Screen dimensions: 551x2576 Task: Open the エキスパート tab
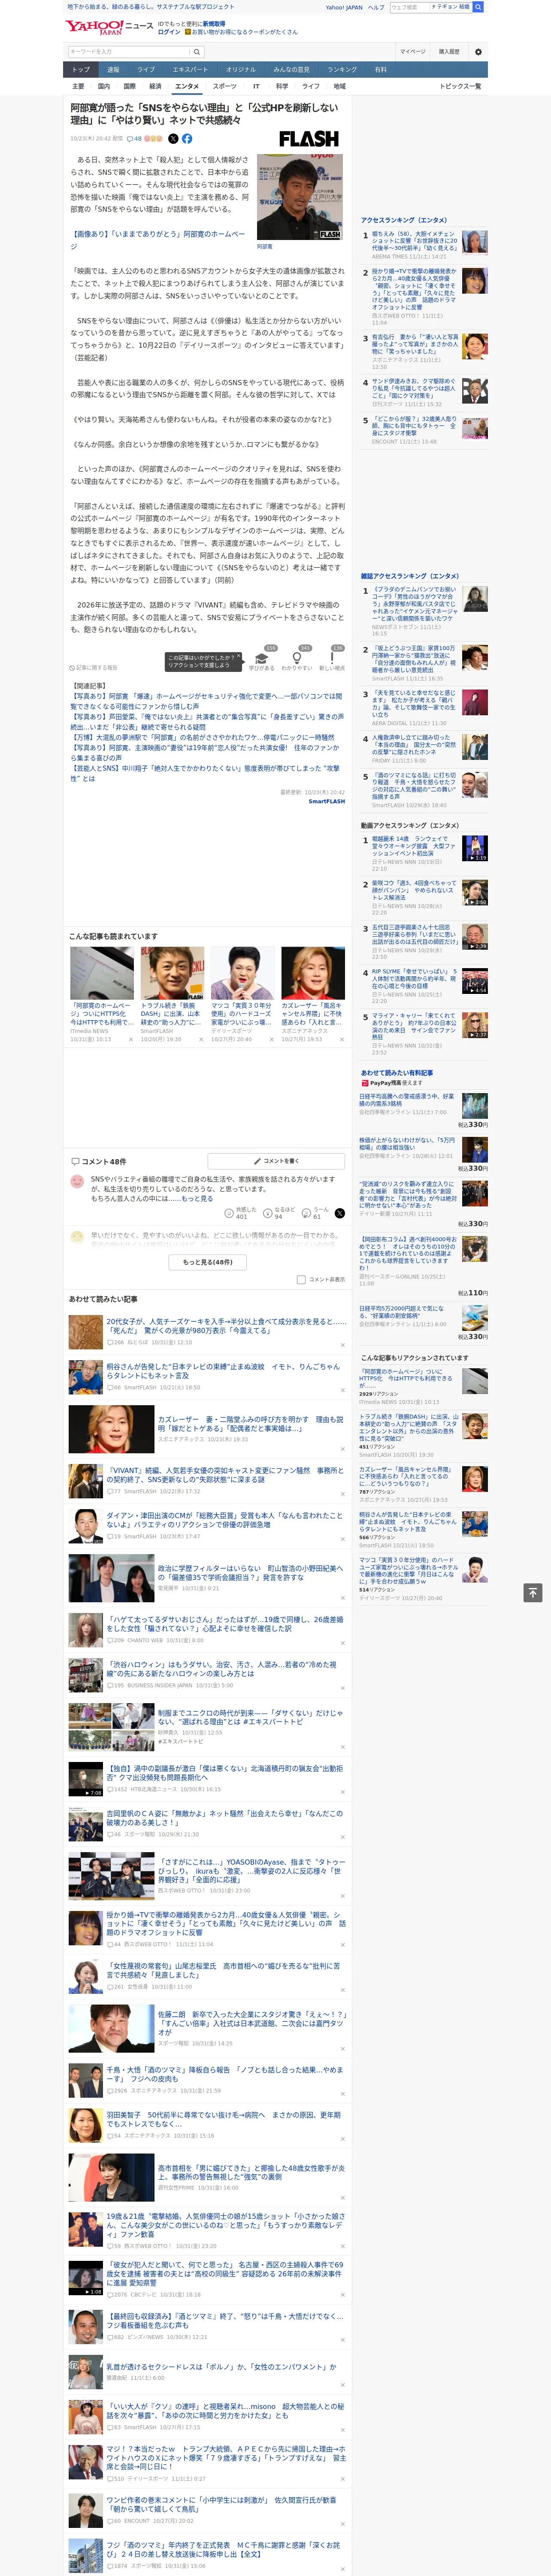(x=190, y=70)
